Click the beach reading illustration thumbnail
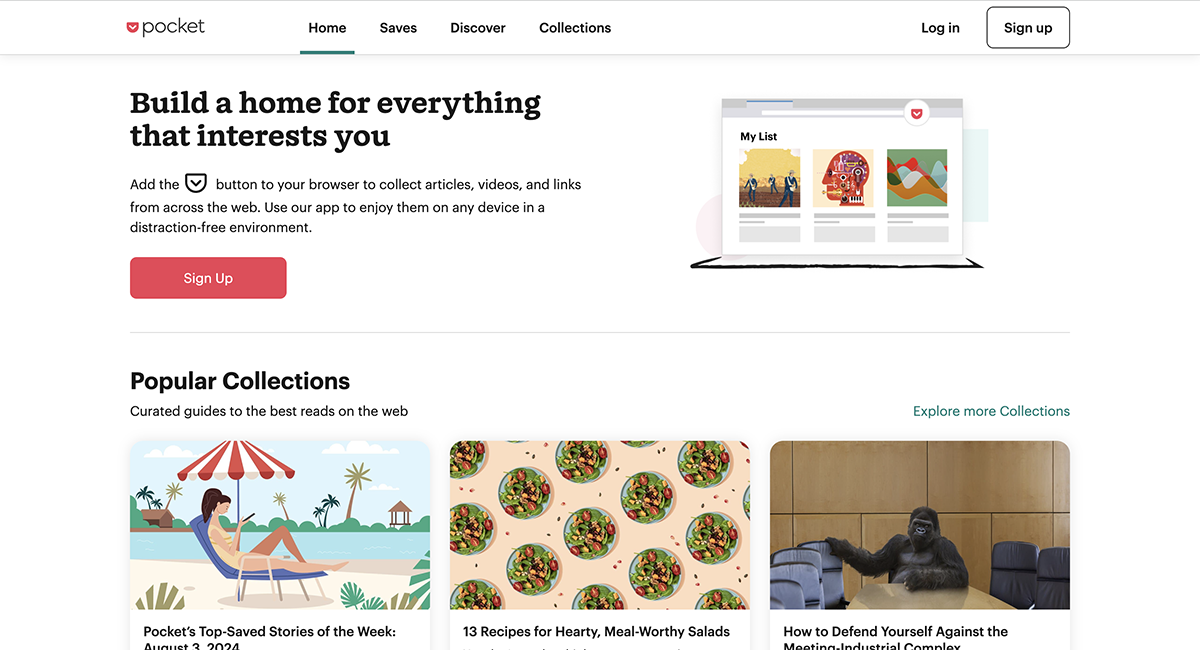This screenshot has height=650, width=1200. [279, 525]
